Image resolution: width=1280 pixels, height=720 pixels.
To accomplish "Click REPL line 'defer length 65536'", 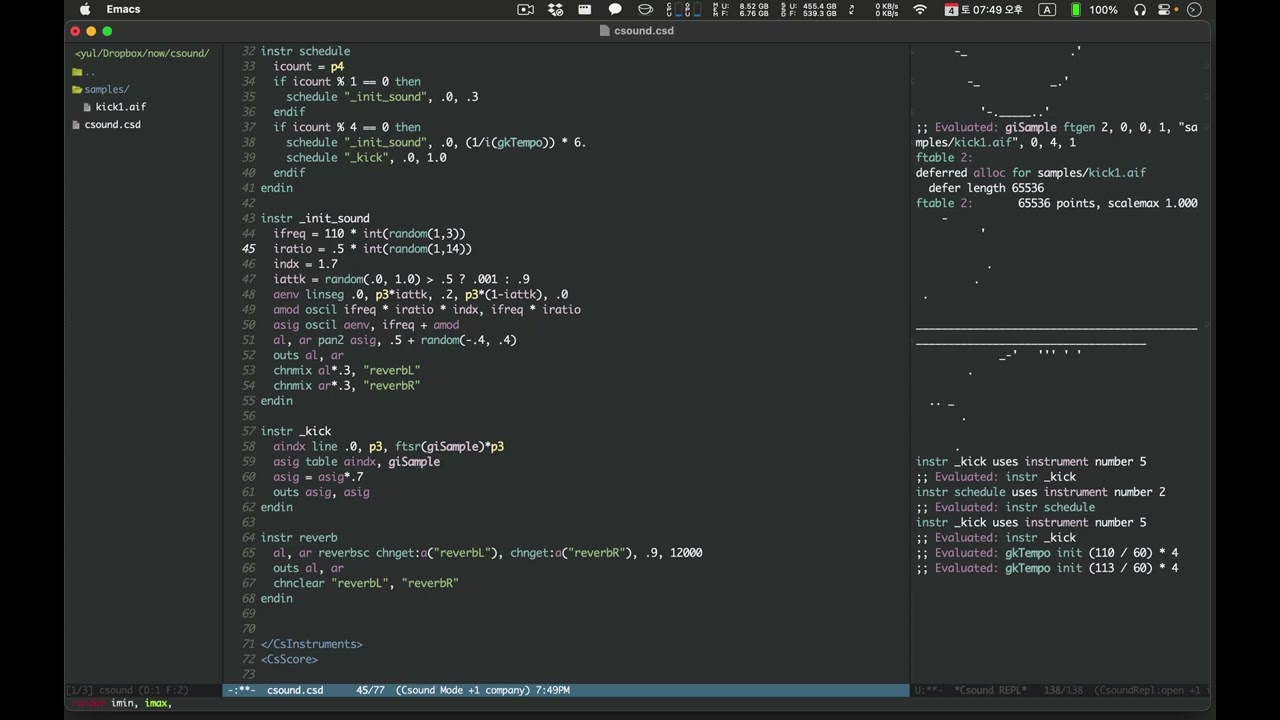I will pos(986,188).
